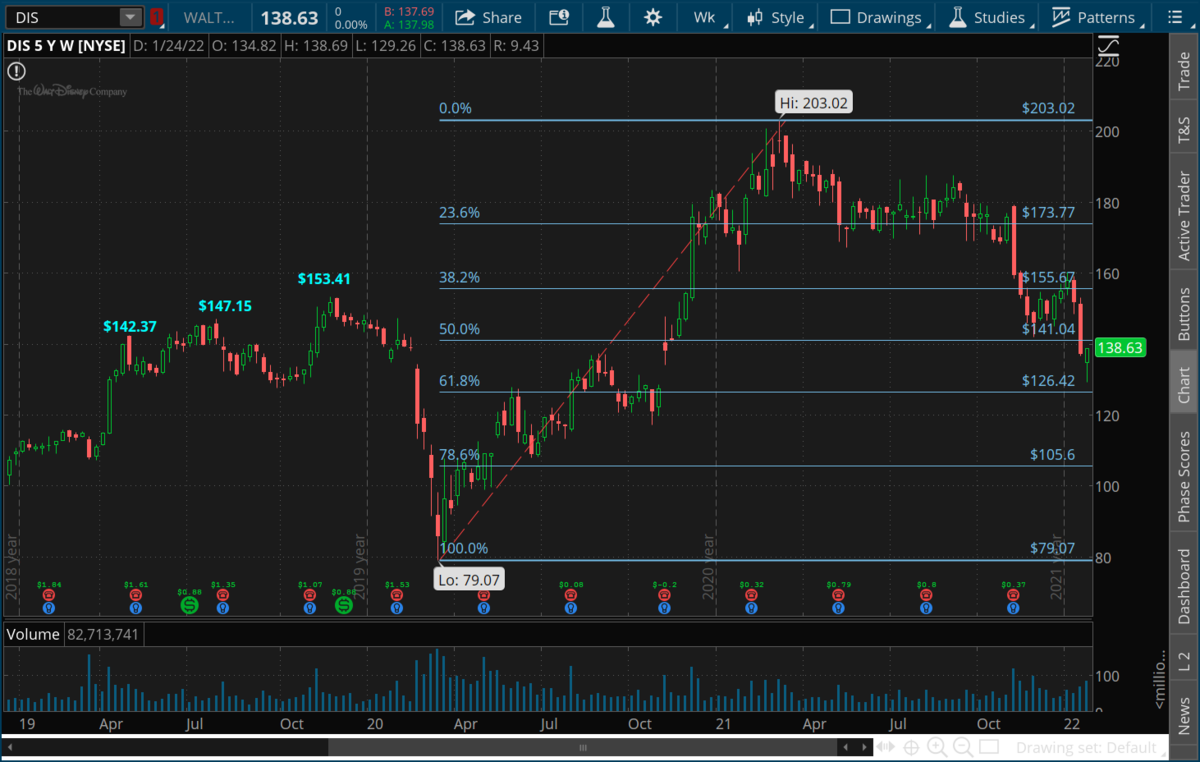Click the WALT... company name text

pos(210,17)
